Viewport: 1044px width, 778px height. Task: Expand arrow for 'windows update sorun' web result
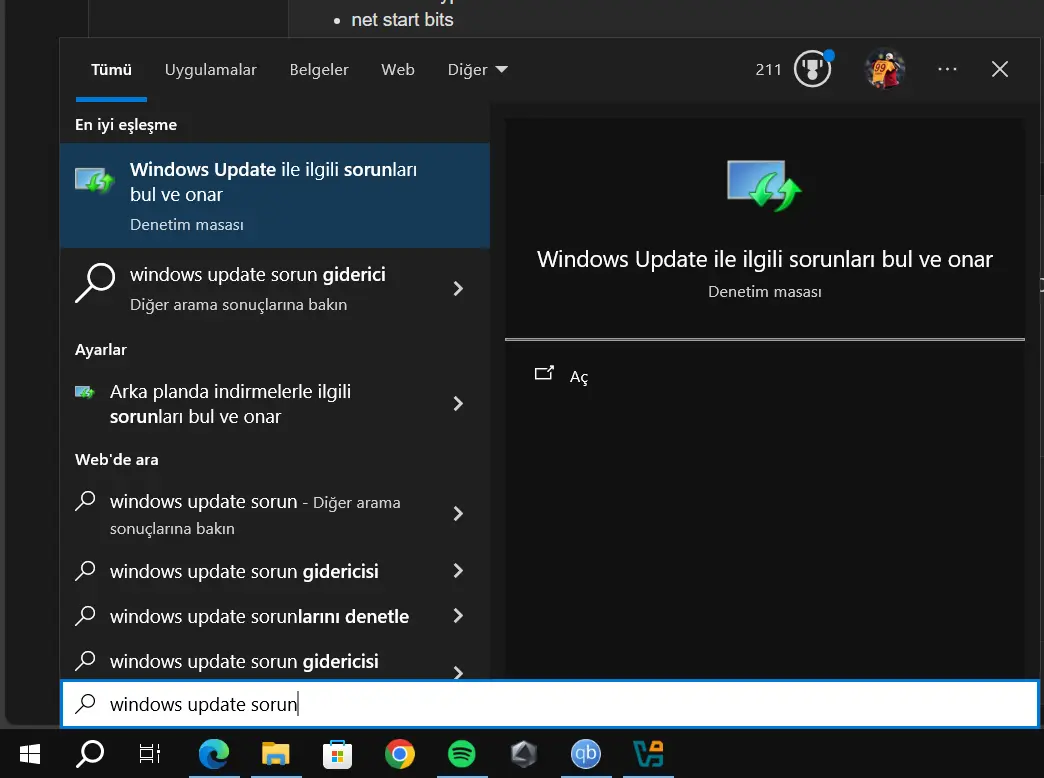458,514
